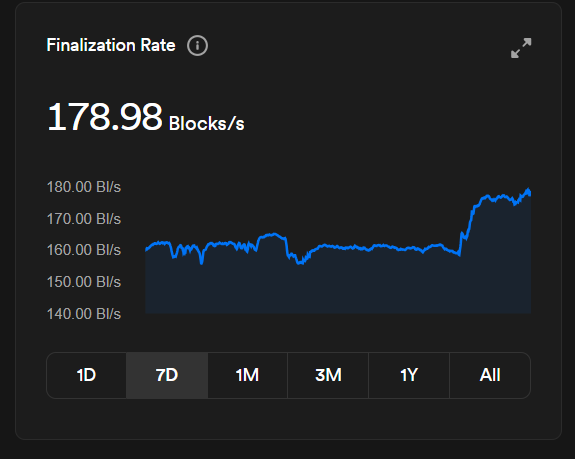Click the 170.00 Bl/s axis label
Screen dimensions: 575x459
click(84, 219)
